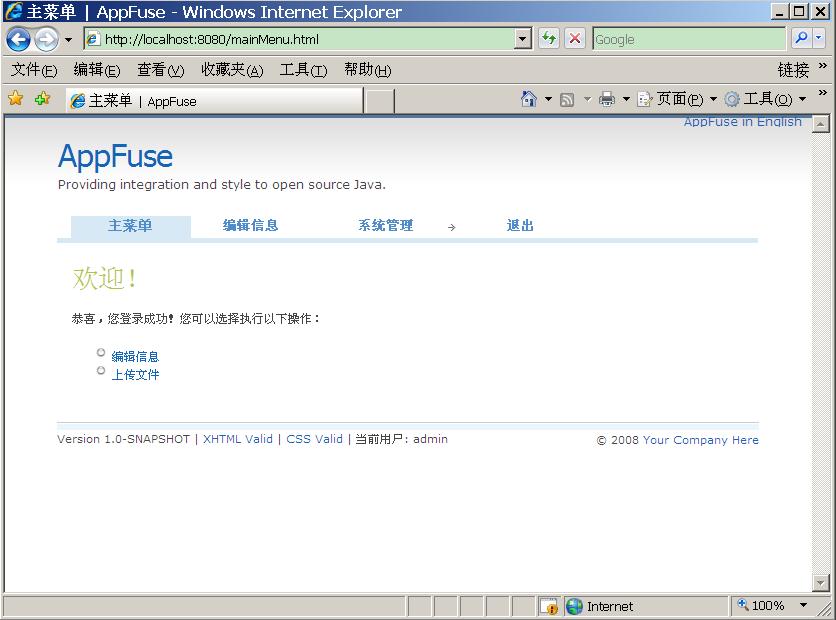Open the search provider options dropdown
Image resolution: width=836 pixels, height=620 pixels.
[819, 38]
